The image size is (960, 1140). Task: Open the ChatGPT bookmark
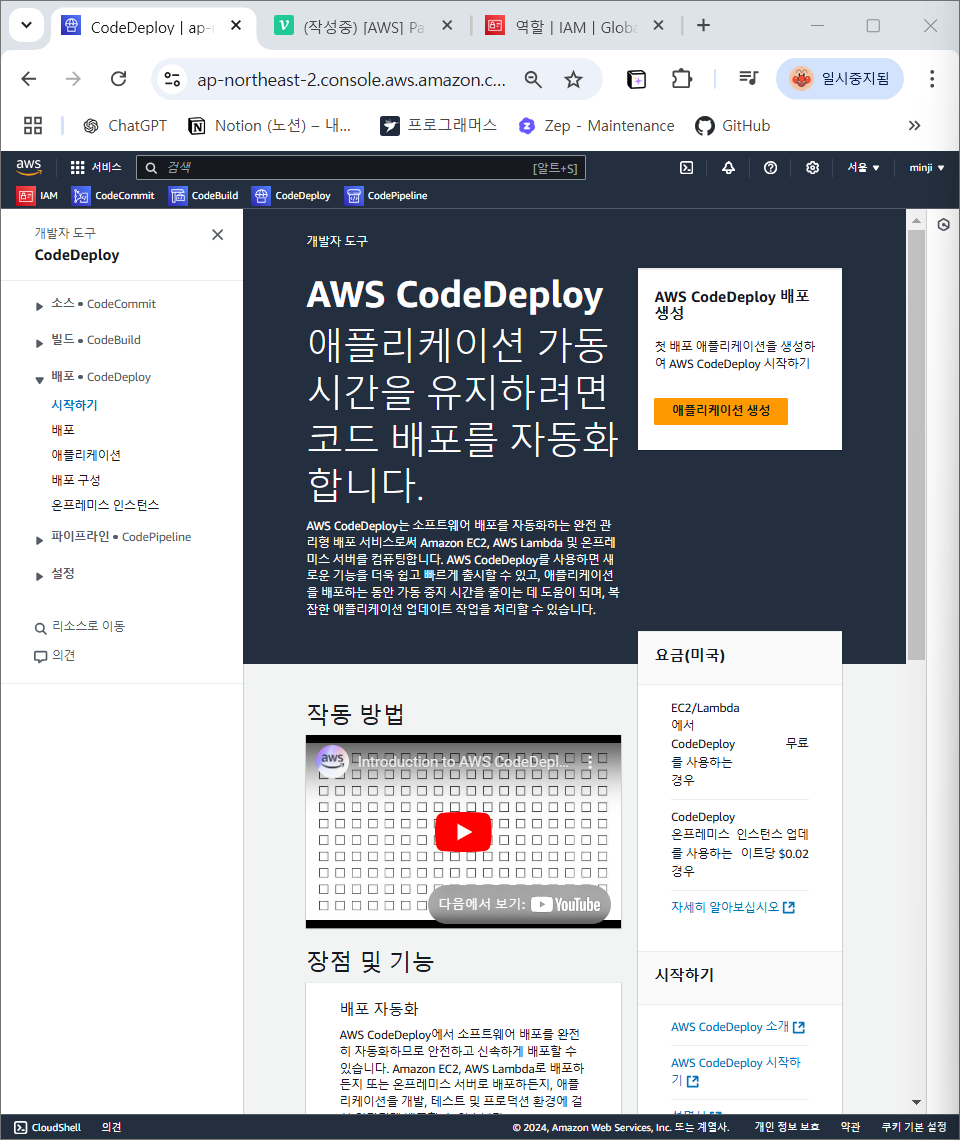(x=125, y=126)
